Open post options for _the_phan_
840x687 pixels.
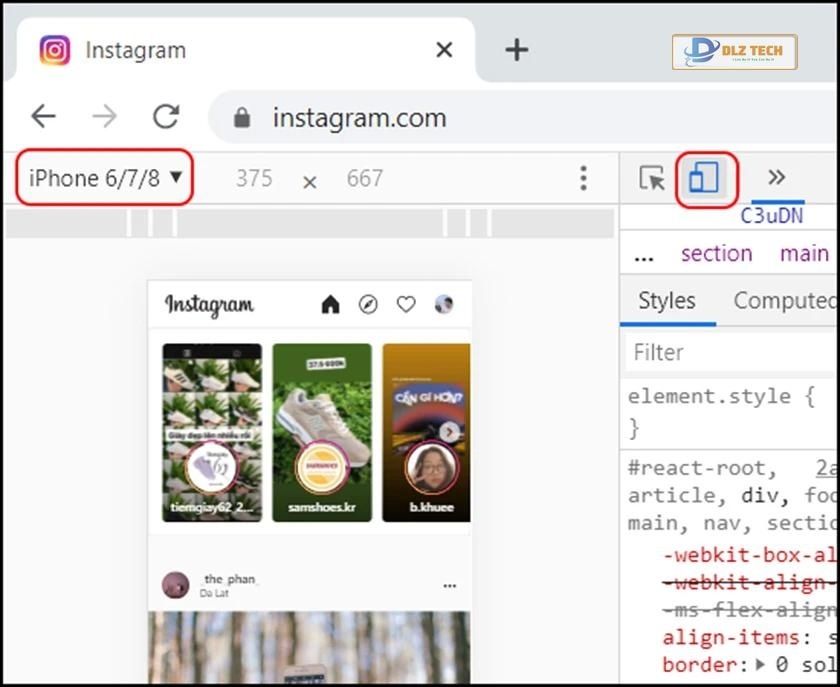(449, 586)
